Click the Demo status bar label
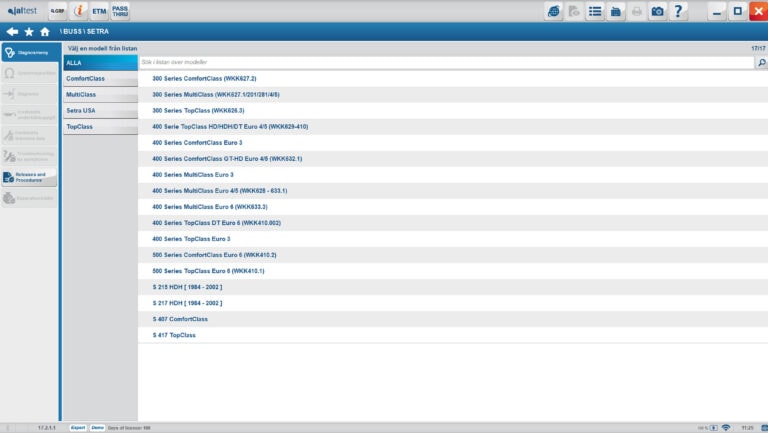Image resolution: width=768 pixels, height=433 pixels. [97, 428]
